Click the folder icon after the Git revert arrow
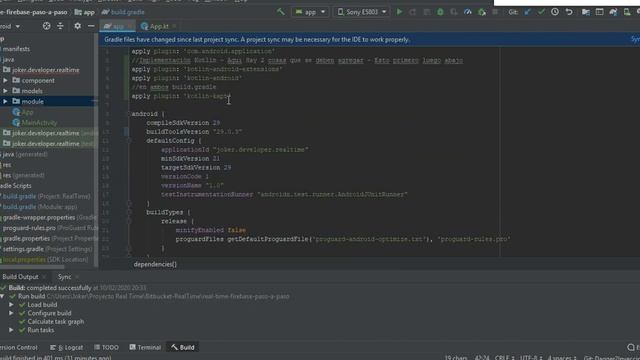Image resolution: width=640 pixels, height=360 pixels. coord(586,12)
